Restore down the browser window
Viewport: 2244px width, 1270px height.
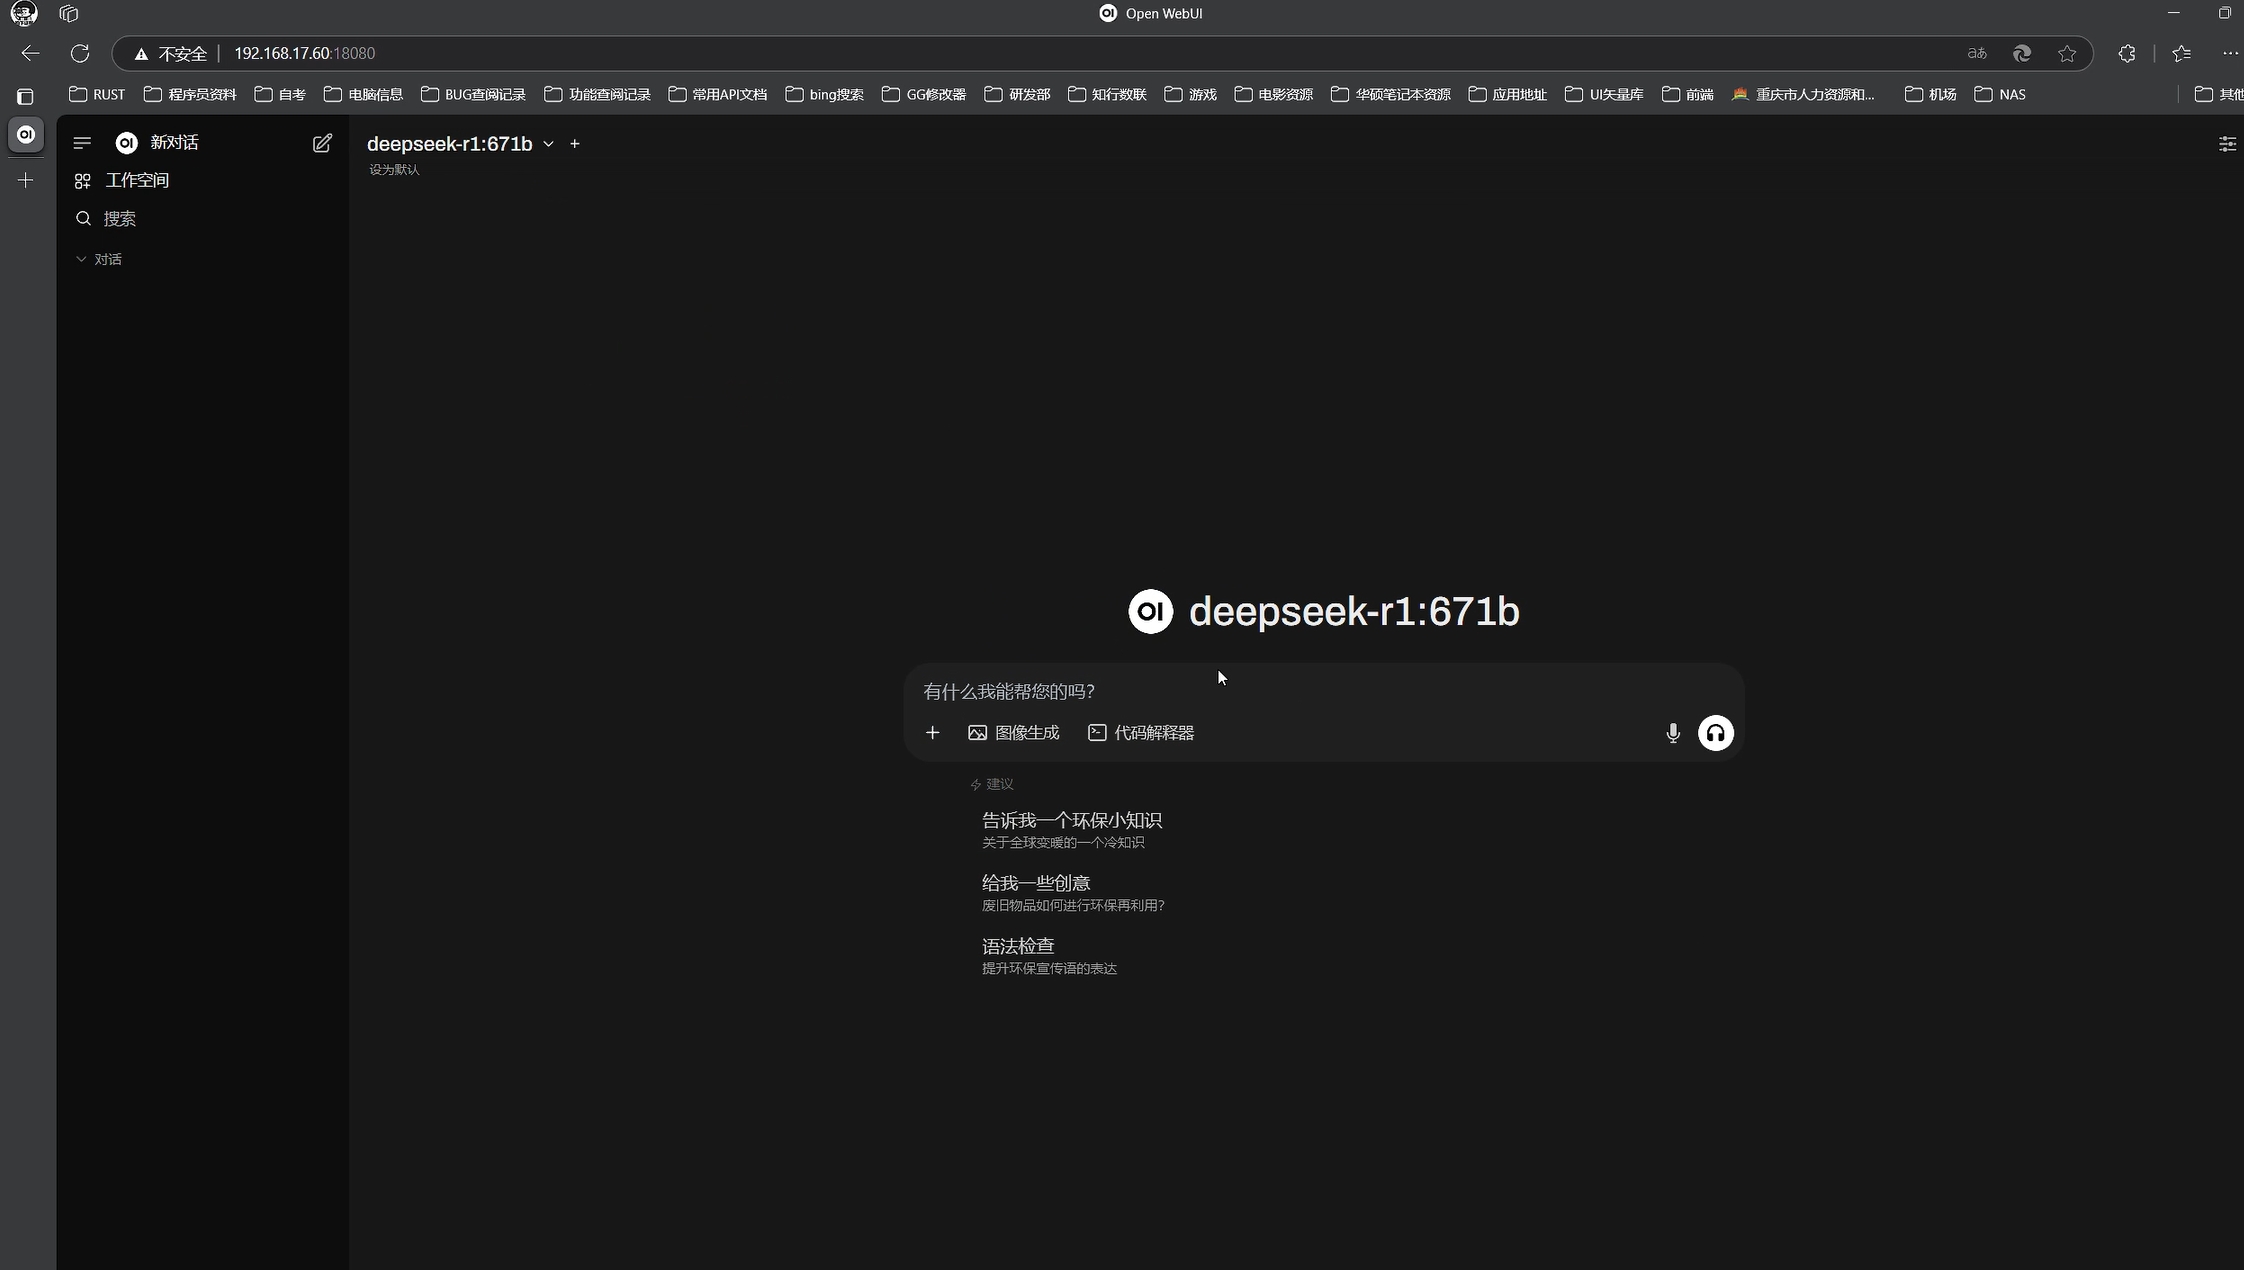[x=2224, y=13]
